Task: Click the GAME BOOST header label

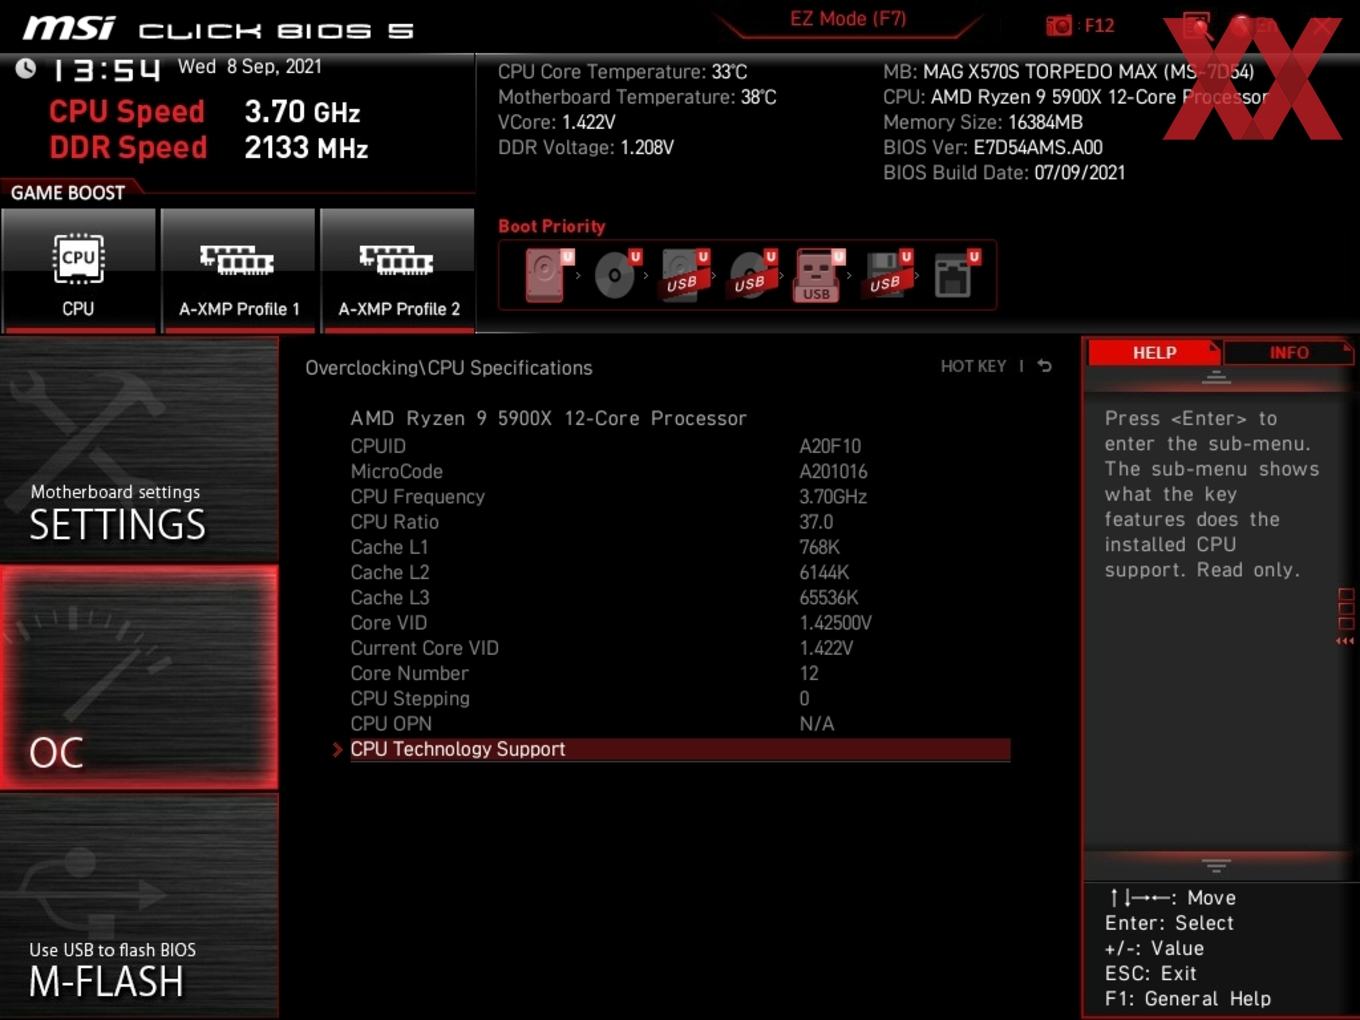Action: tap(68, 193)
